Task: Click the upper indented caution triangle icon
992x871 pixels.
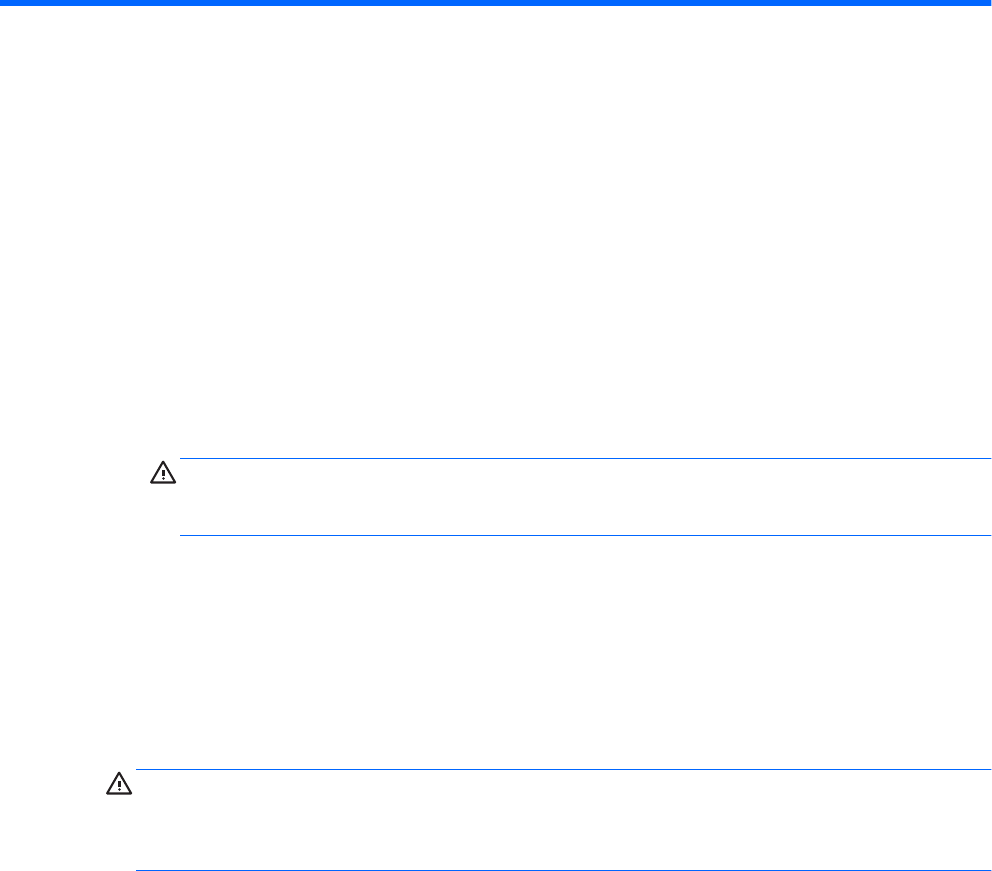Action: tap(162, 472)
